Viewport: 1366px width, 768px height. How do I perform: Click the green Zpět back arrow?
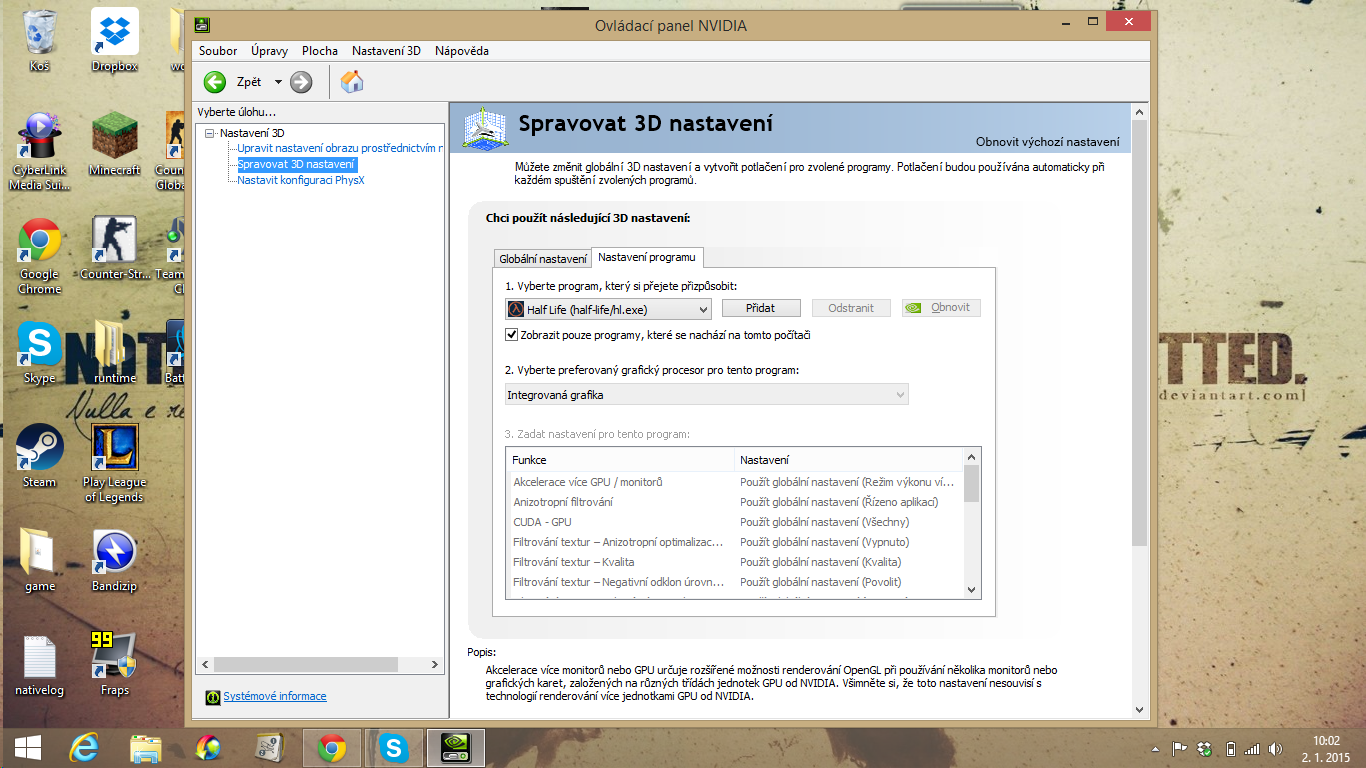point(215,82)
